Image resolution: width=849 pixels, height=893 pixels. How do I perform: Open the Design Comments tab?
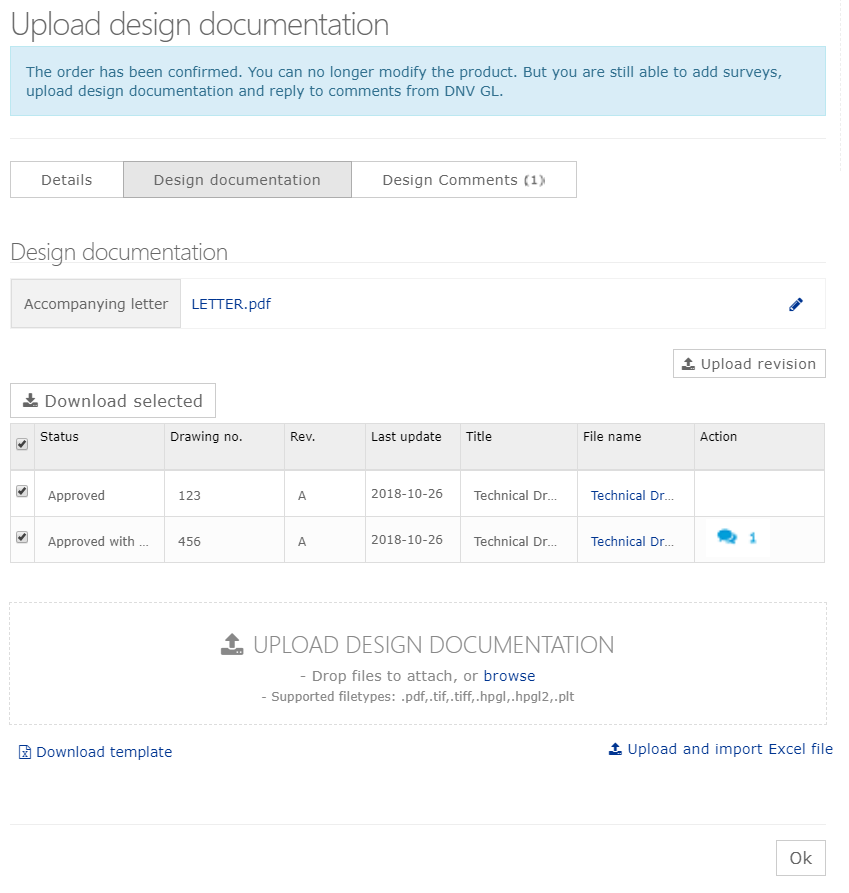click(463, 179)
